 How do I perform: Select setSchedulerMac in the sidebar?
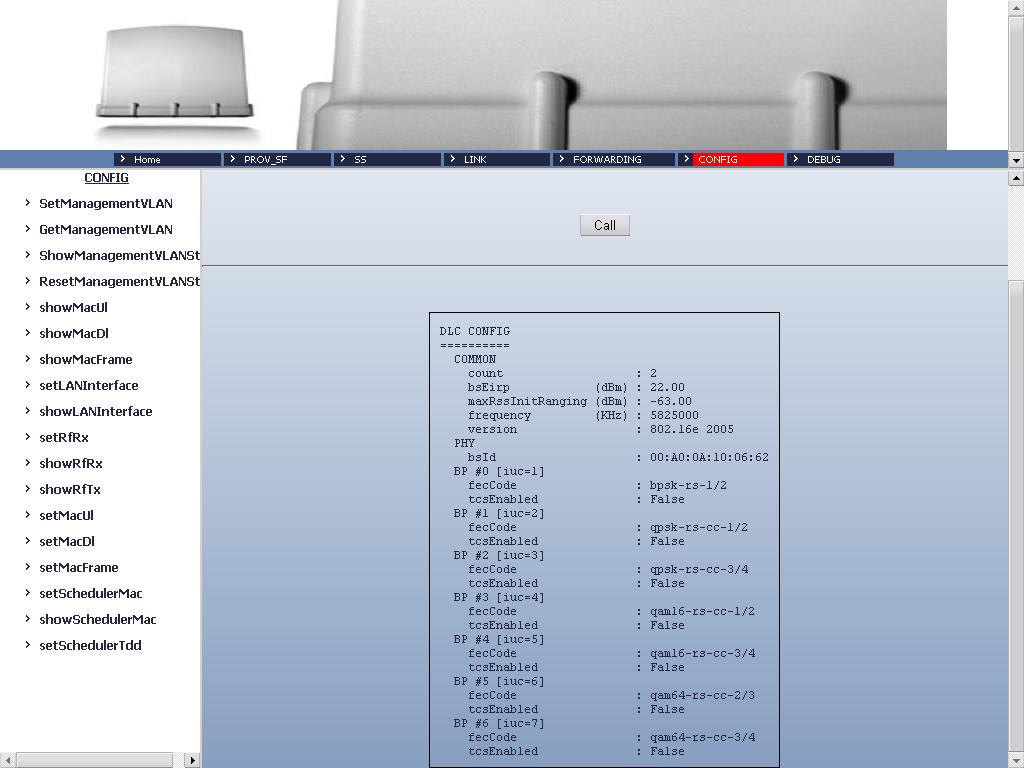click(91, 594)
